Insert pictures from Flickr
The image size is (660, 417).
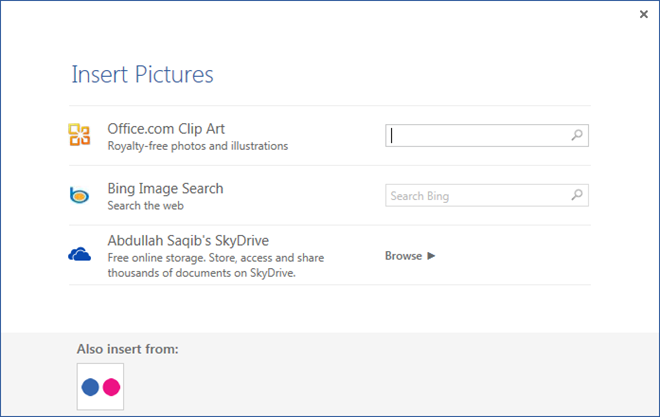click(100, 387)
